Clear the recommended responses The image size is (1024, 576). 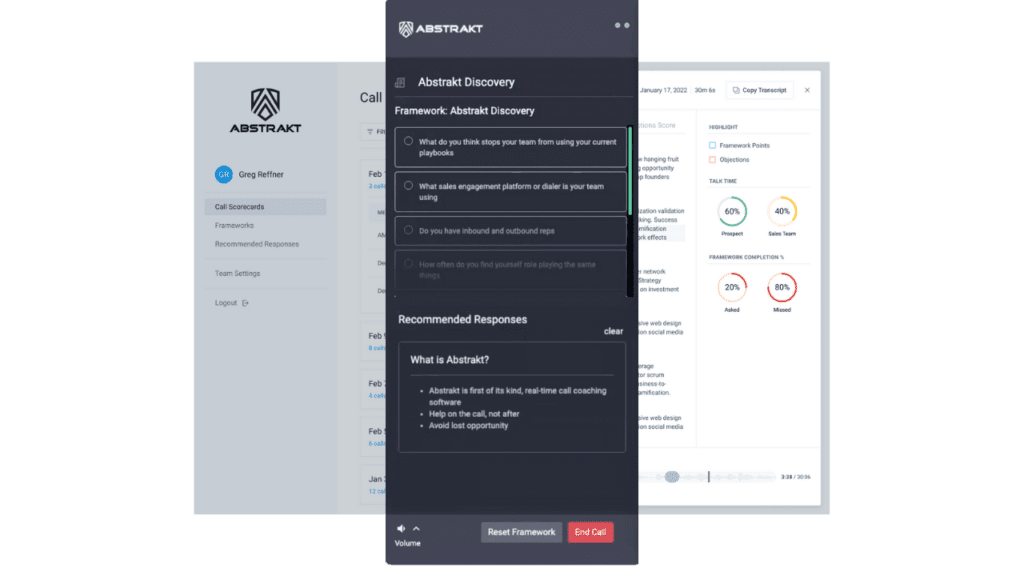613,331
